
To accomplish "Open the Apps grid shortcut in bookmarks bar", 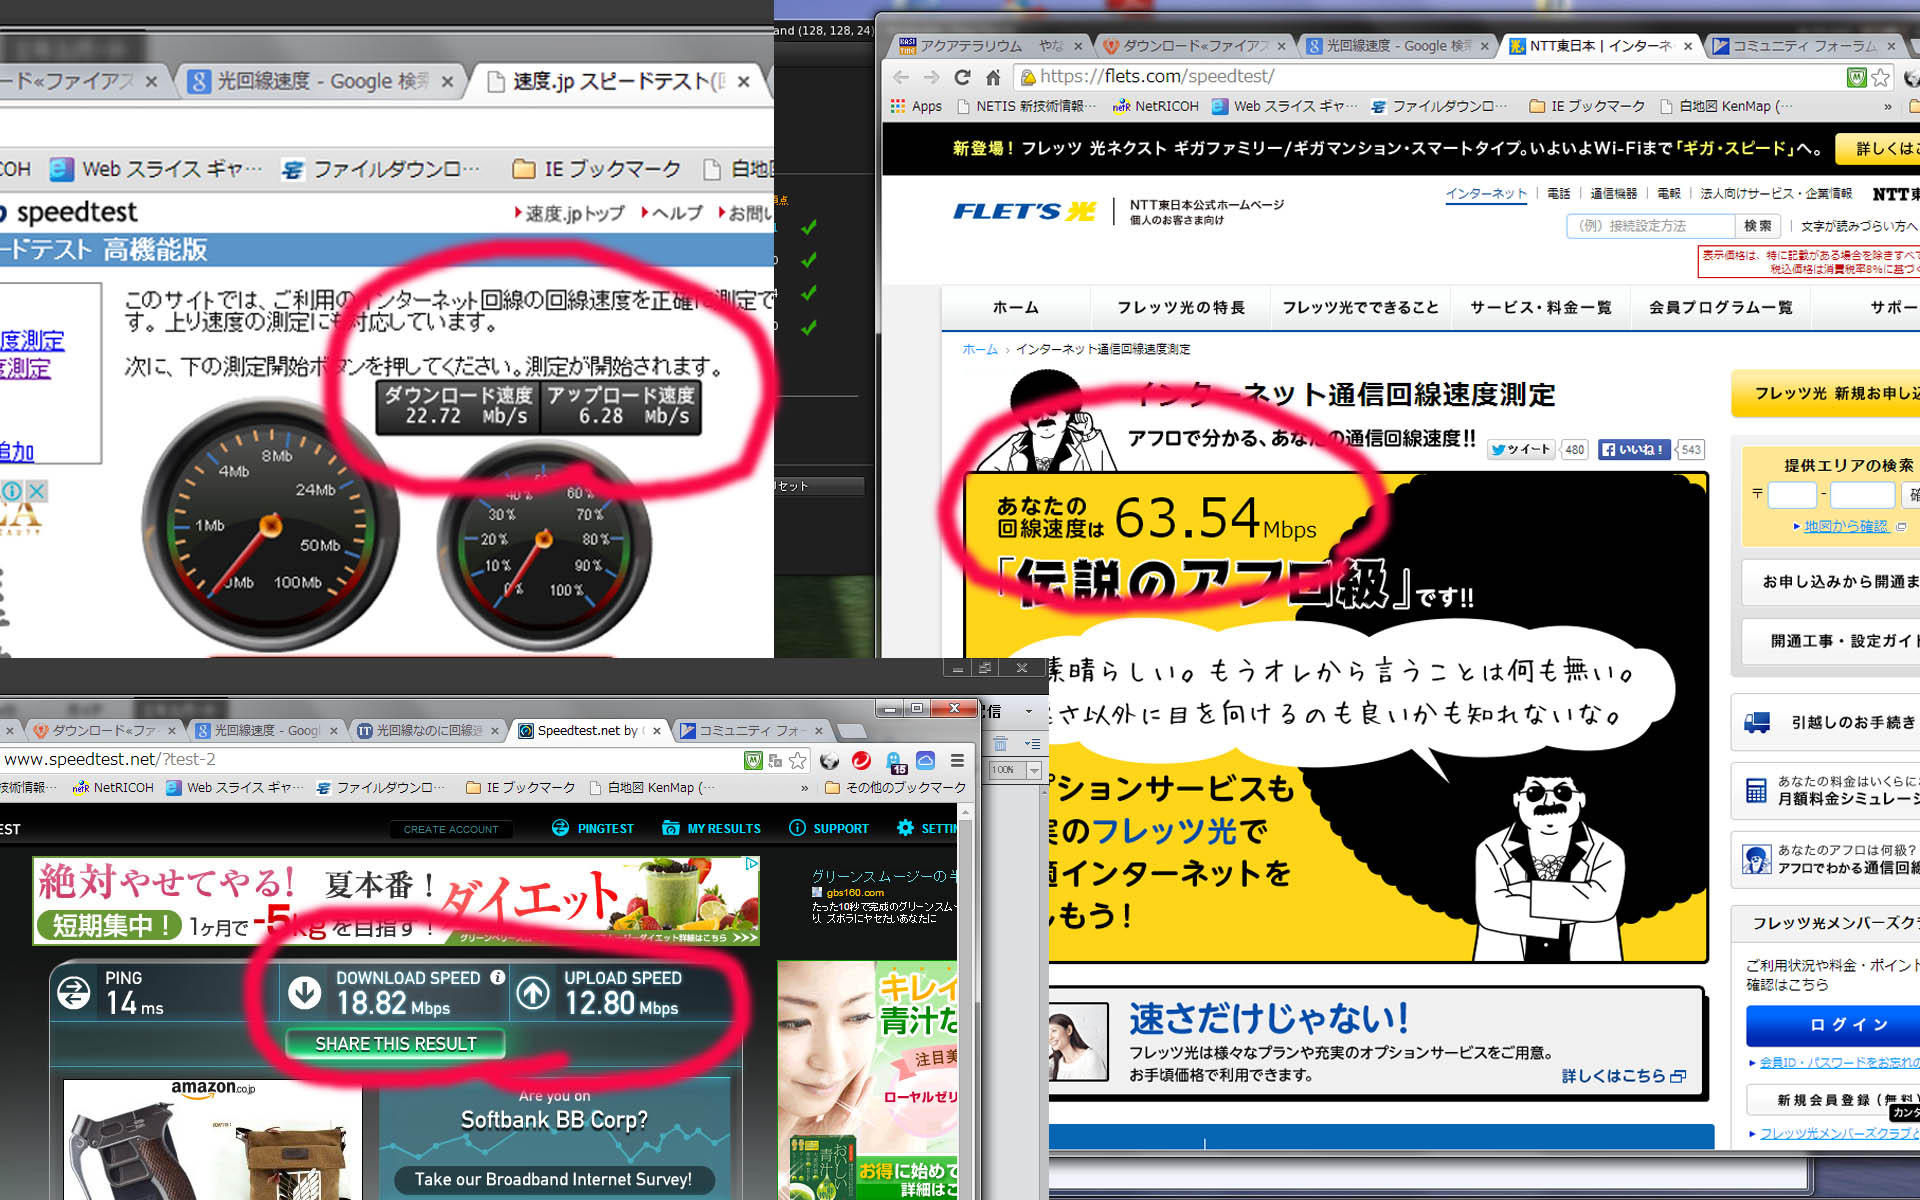I will 916,106.
